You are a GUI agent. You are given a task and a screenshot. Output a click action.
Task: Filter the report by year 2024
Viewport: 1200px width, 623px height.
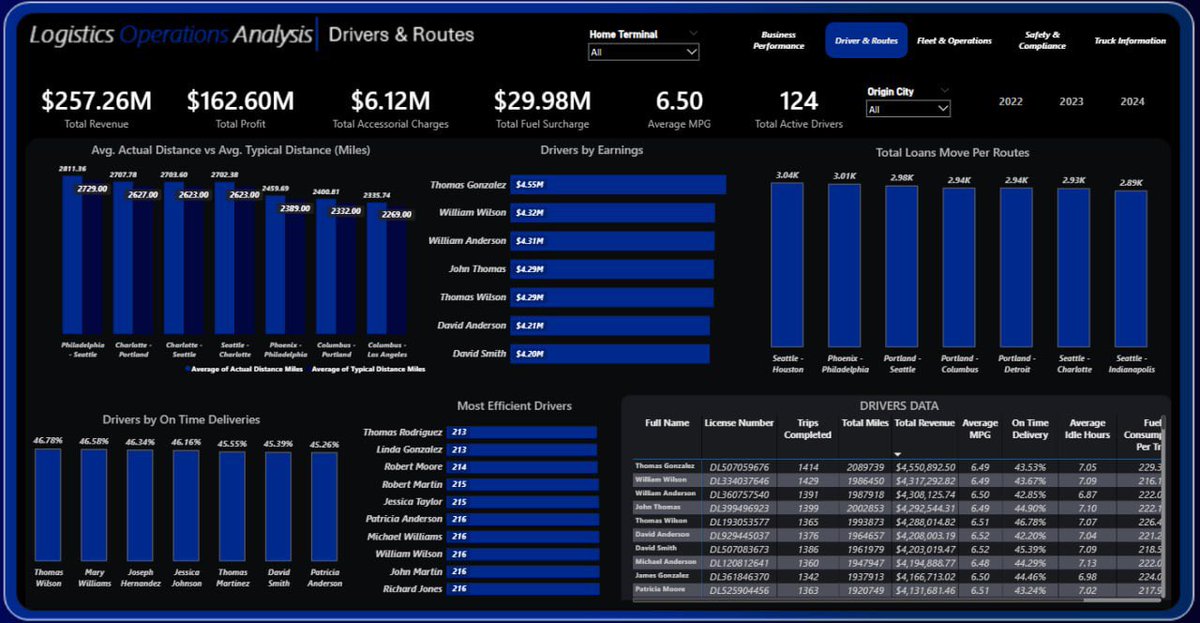(1132, 101)
